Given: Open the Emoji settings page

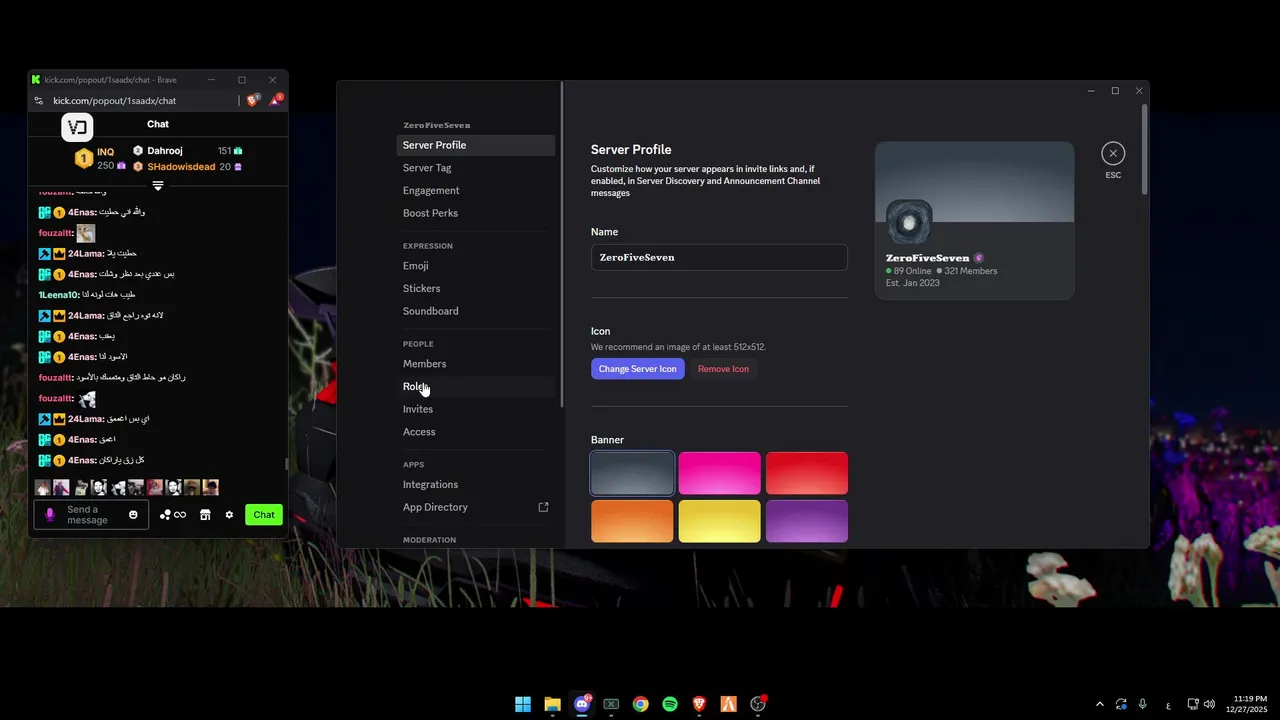Looking at the screenshot, I should tap(476, 266).
